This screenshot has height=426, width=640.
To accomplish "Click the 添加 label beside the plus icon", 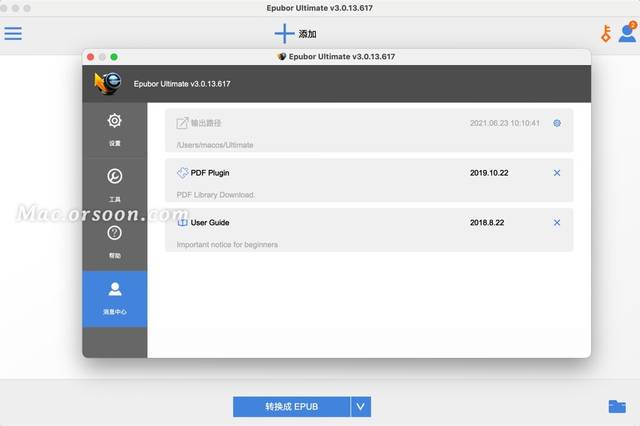I will [307, 34].
